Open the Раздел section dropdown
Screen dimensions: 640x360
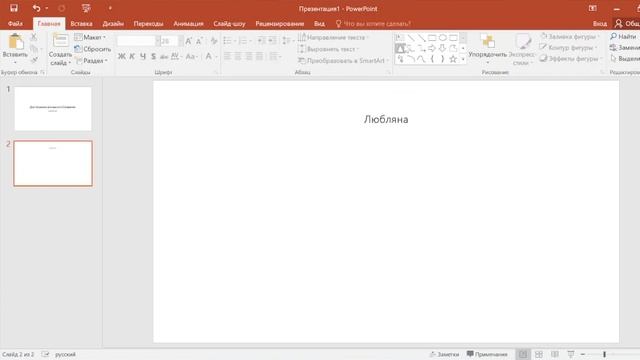91,60
